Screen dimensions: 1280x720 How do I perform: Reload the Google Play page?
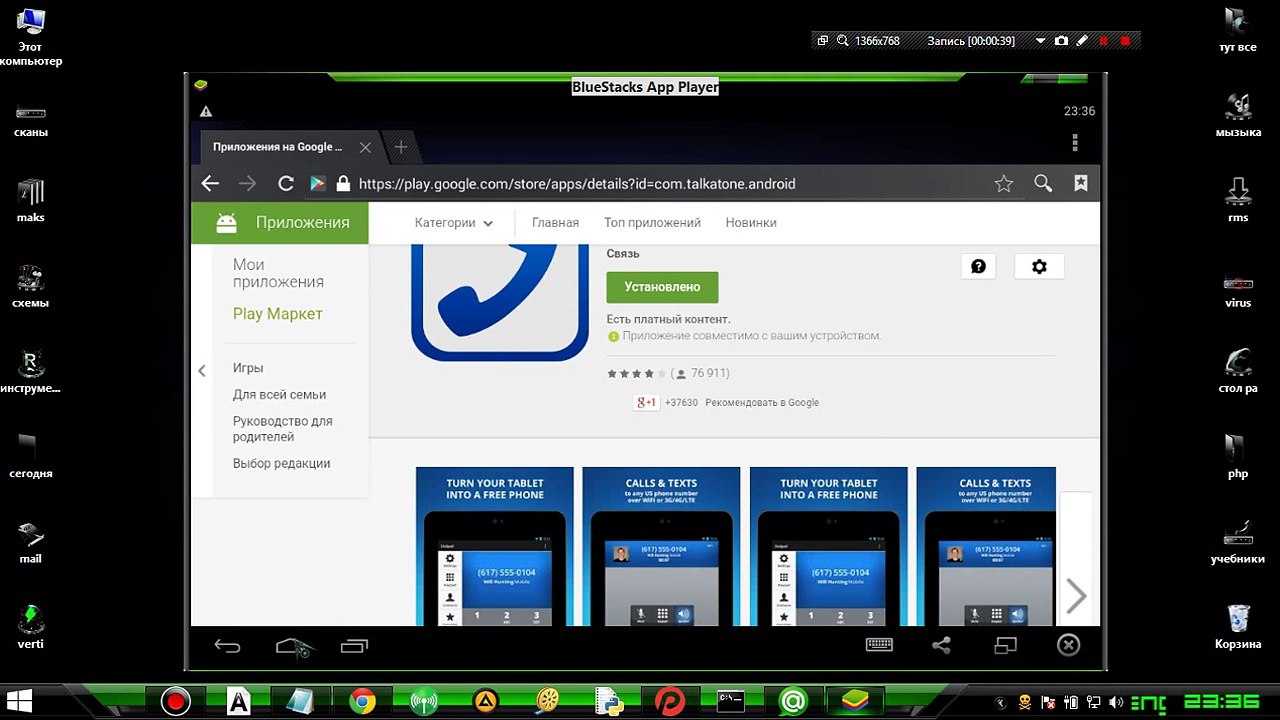point(286,183)
